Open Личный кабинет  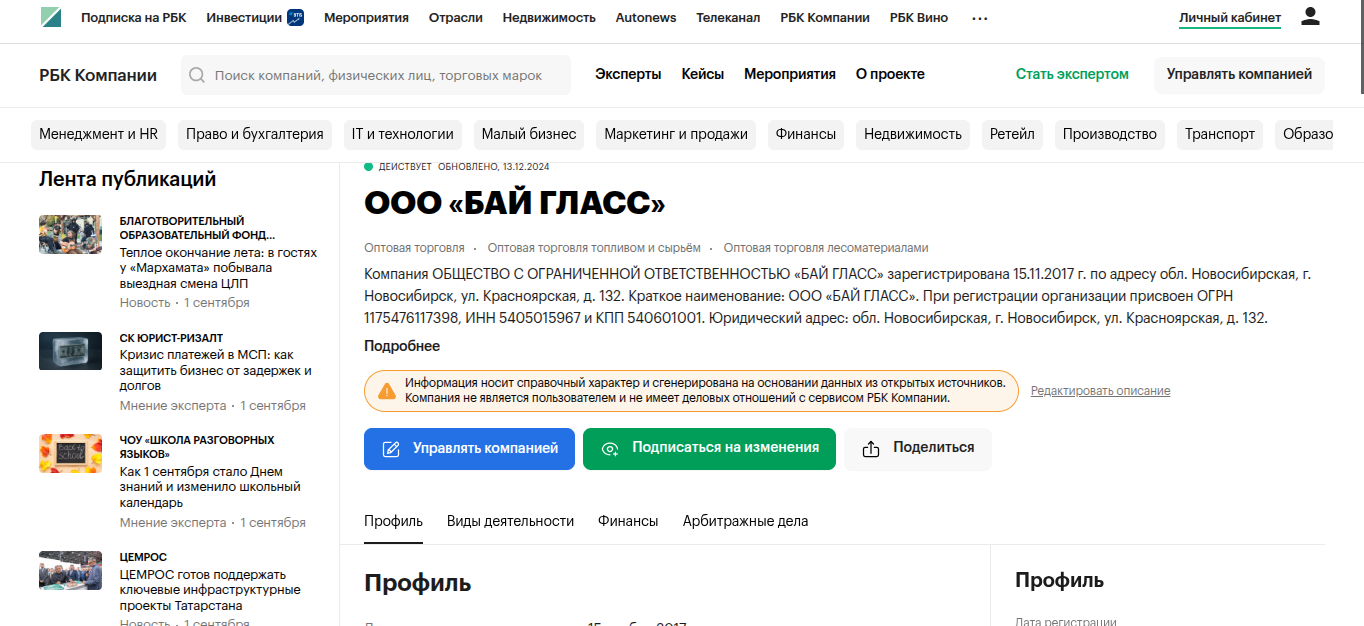click(x=1230, y=18)
